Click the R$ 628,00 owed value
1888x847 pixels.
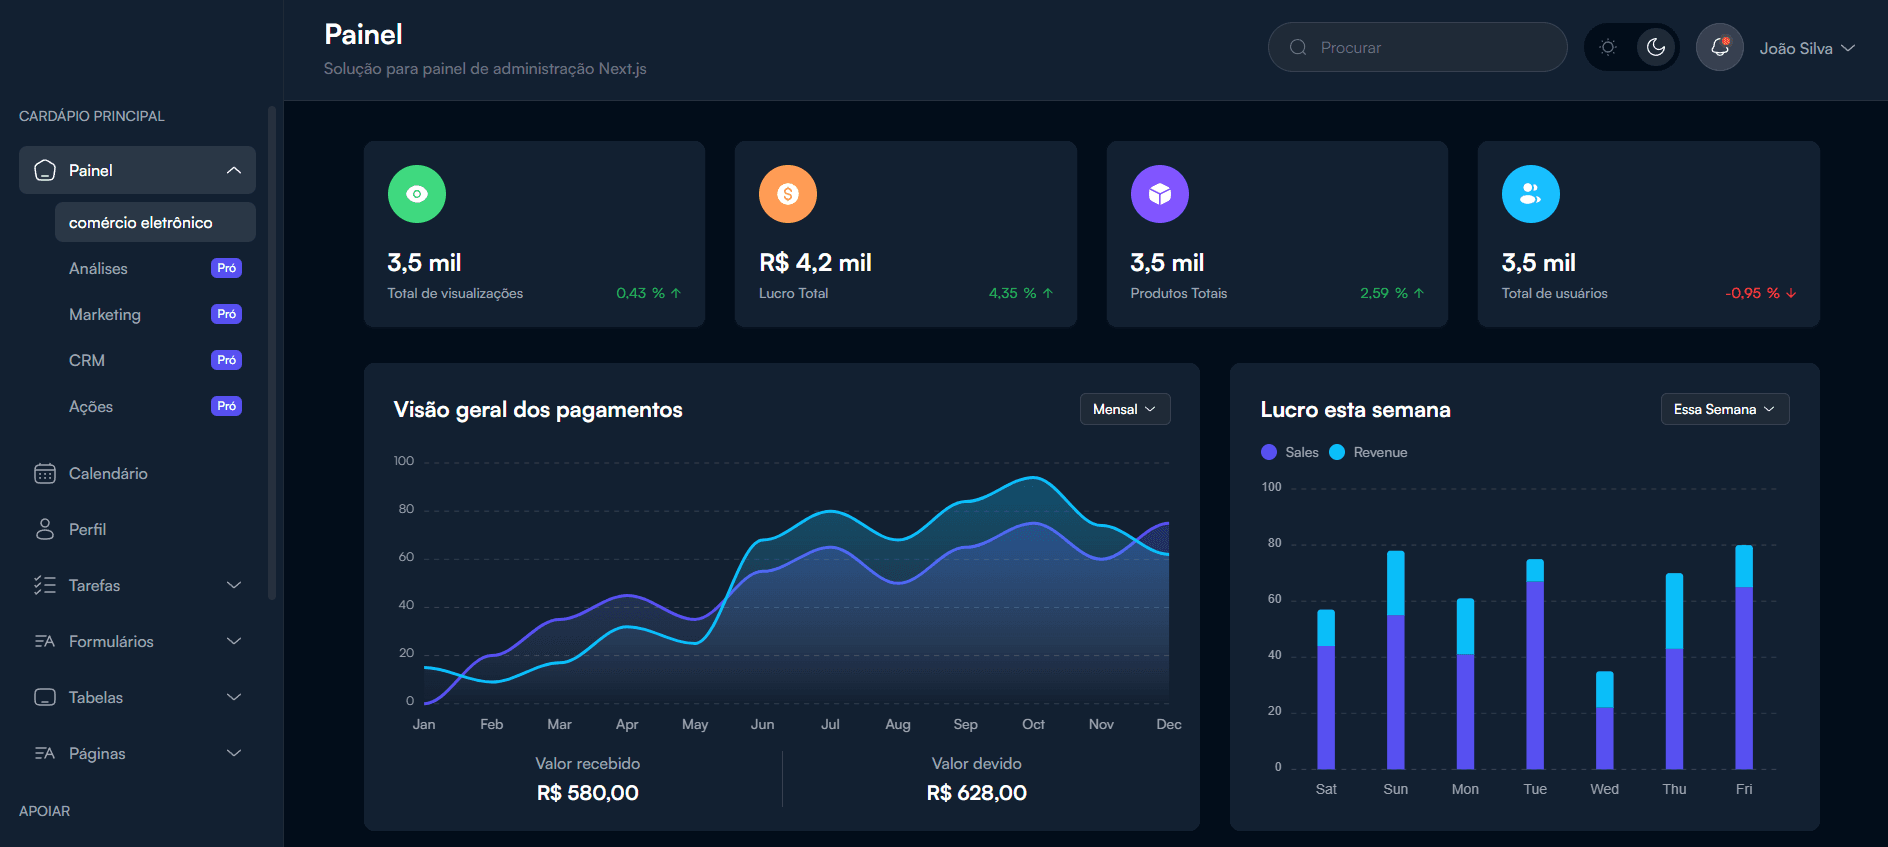[x=977, y=793]
